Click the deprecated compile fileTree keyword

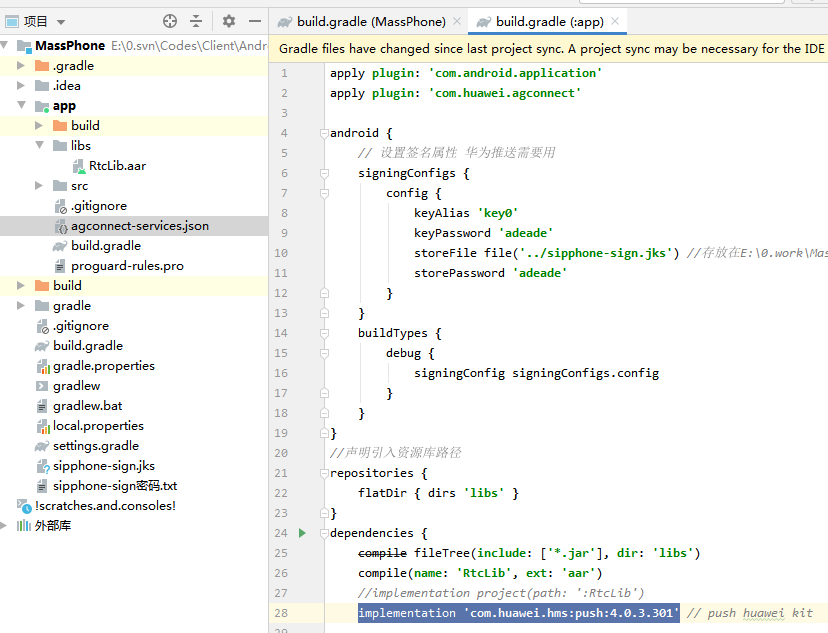point(382,553)
